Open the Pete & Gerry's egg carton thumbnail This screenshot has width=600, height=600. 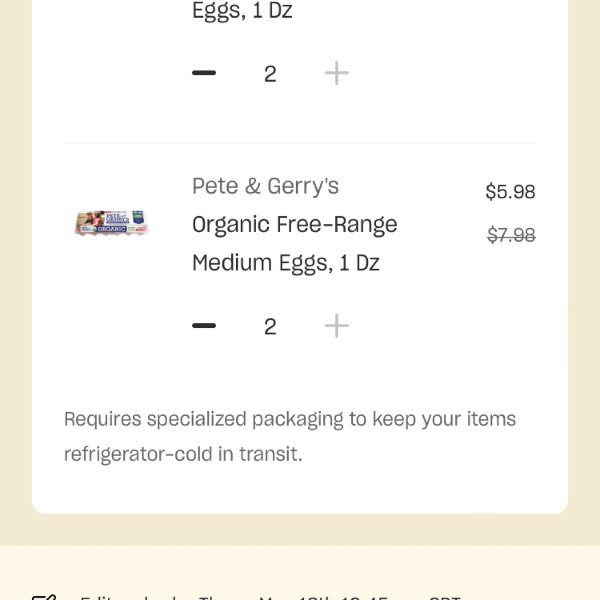tap(111, 223)
